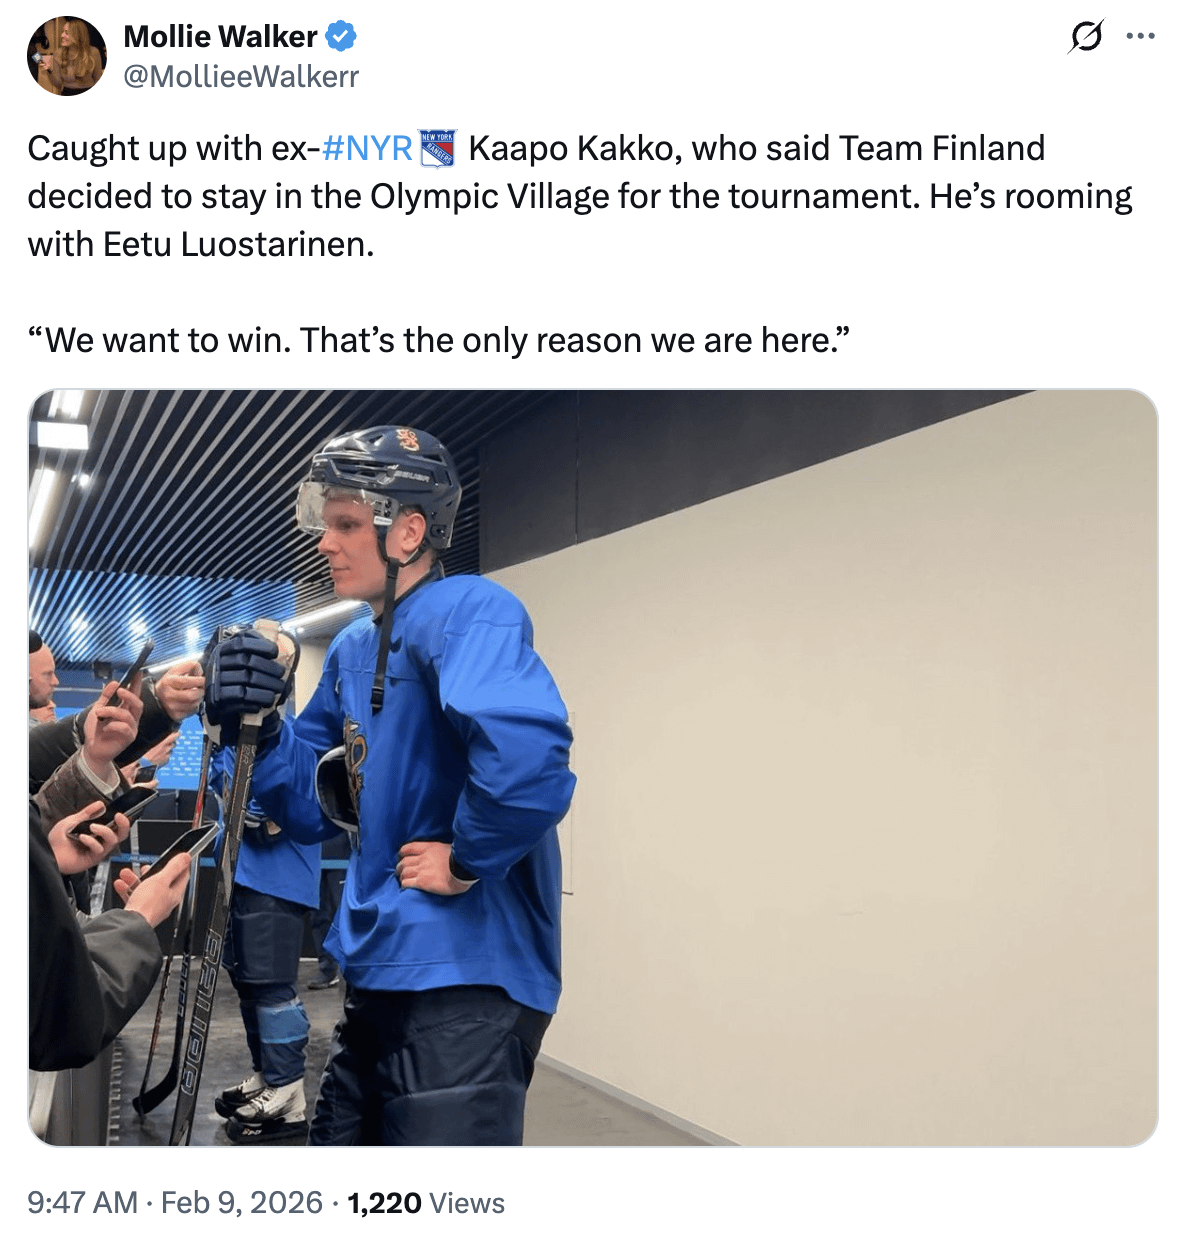
Task: Follow the #NYR hashtag link
Action: coord(367,148)
